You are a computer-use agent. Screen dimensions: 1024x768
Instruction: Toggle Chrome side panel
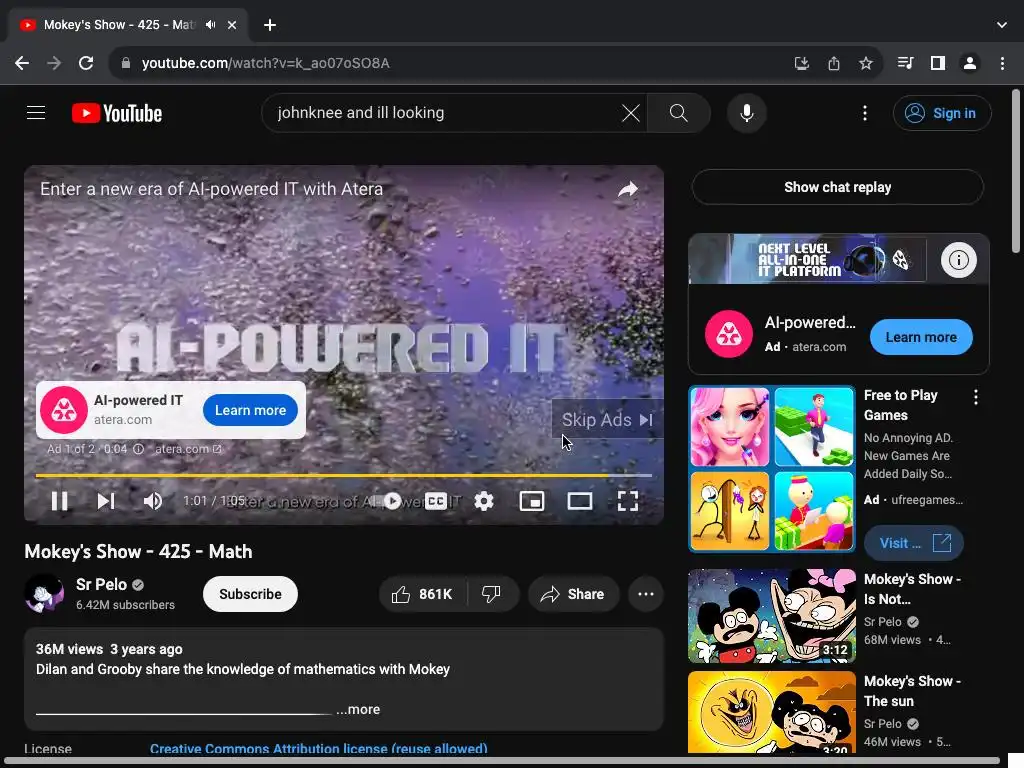[x=938, y=63]
